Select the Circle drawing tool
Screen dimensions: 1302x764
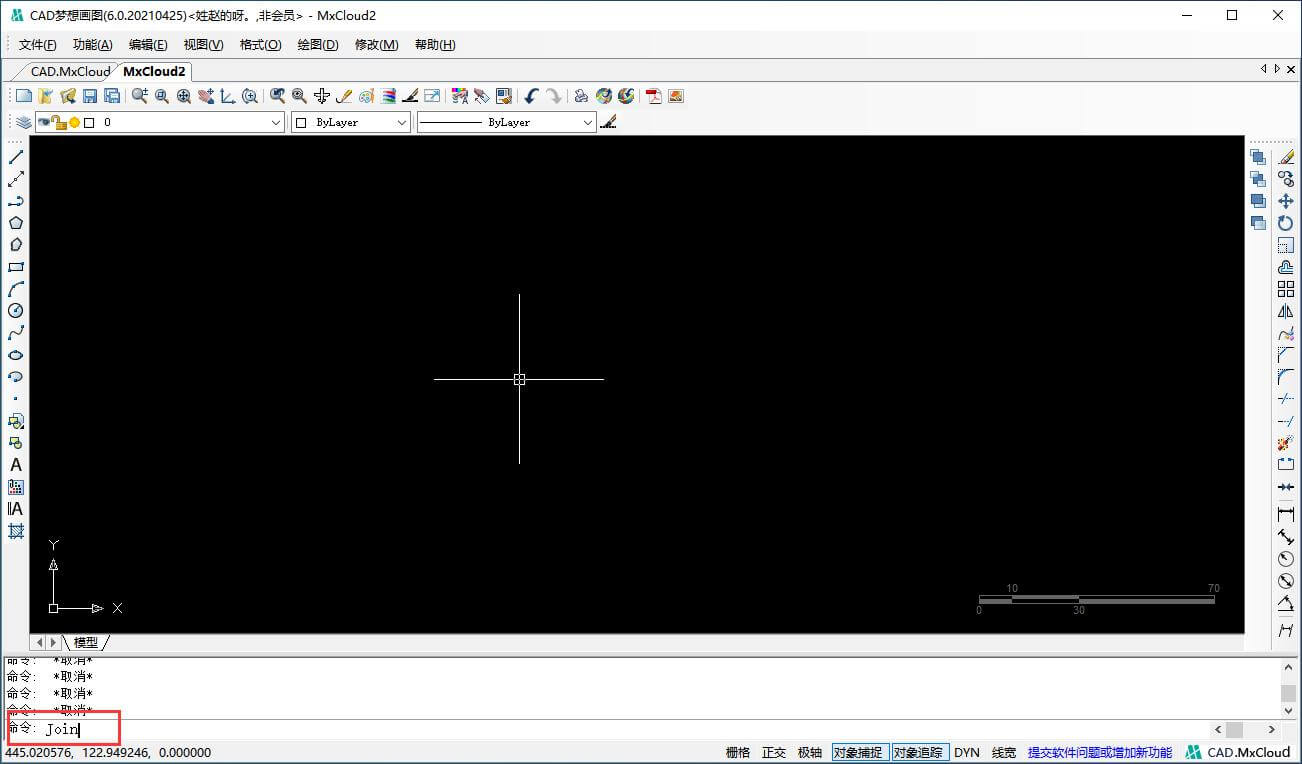(16, 311)
